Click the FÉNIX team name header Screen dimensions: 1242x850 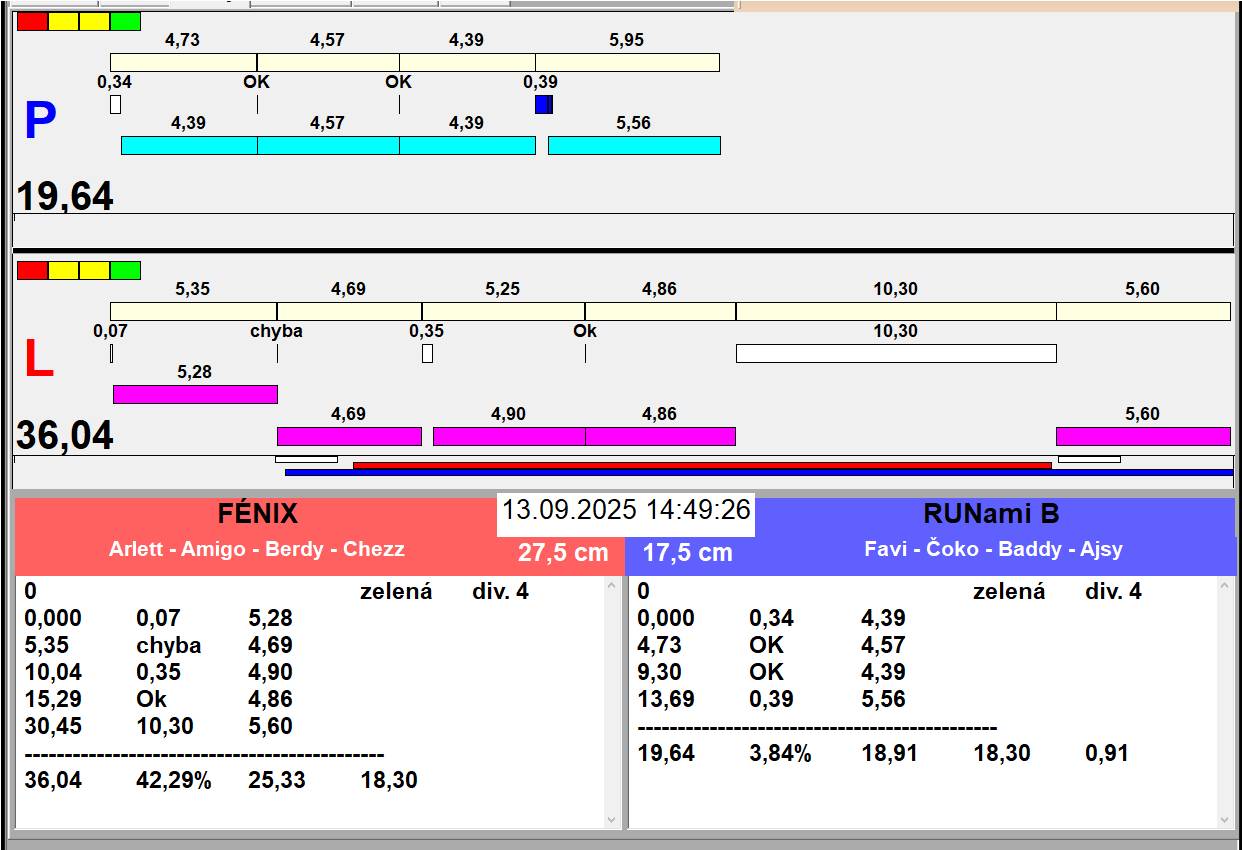pos(258,514)
